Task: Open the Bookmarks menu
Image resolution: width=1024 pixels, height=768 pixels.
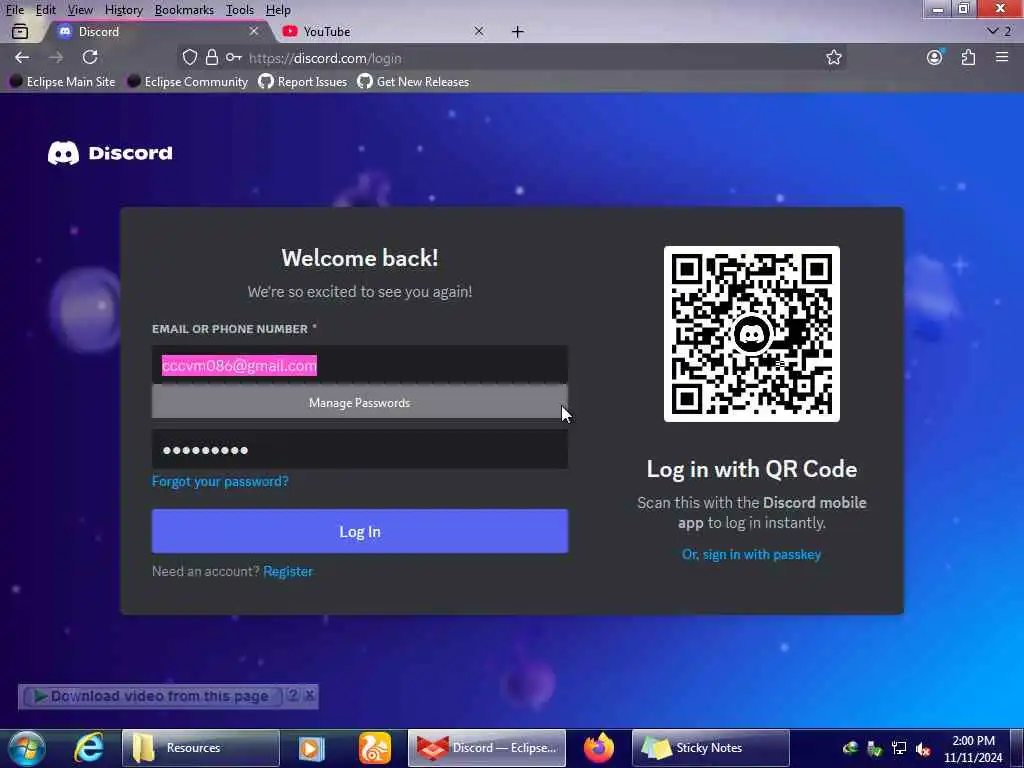Action: tap(184, 10)
